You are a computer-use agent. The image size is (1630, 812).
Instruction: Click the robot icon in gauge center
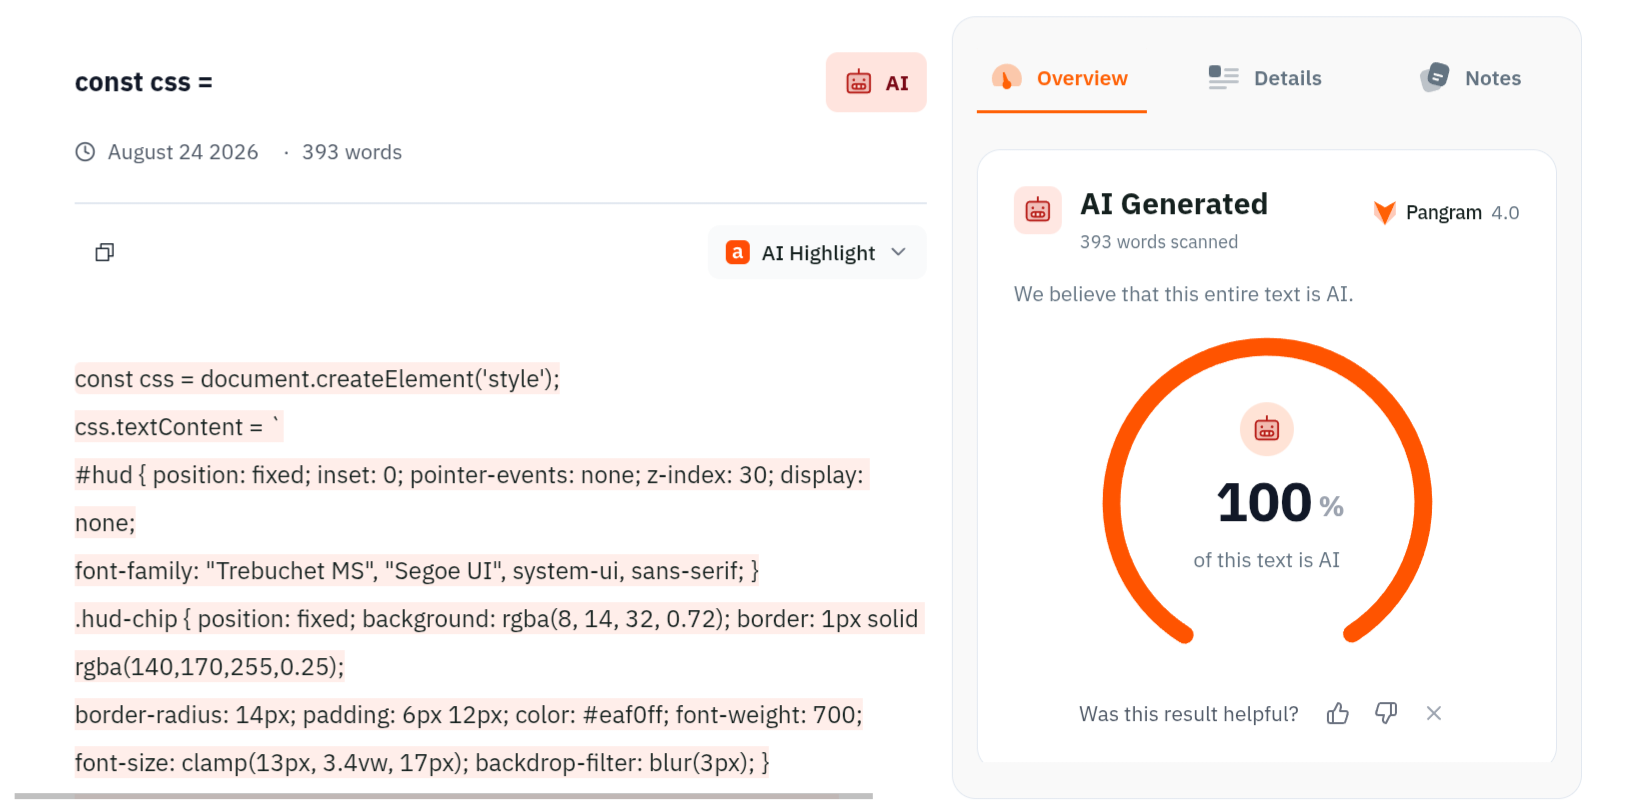coord(1266,429)
